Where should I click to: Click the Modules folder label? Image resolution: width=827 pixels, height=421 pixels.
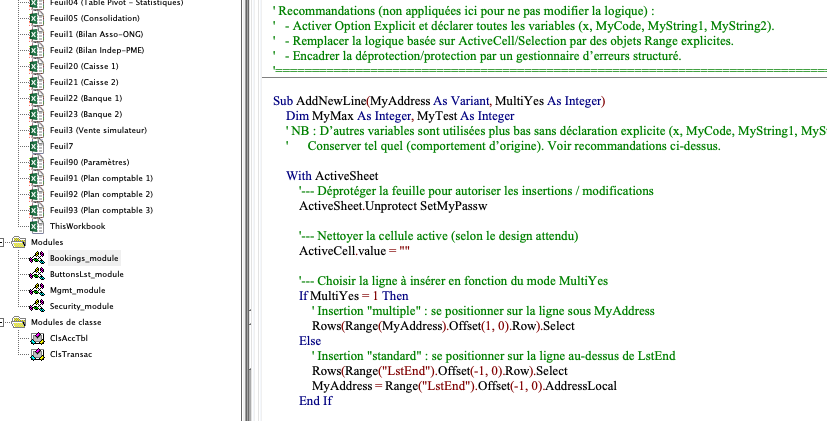pos(47,242)
